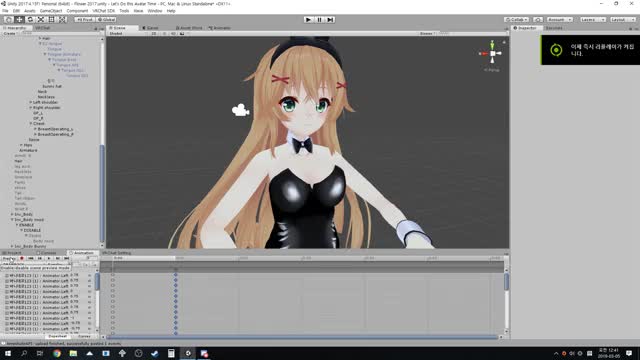Open the Gizmos dropdown in scene view
This screenshot has height=360, width=640.
tap(427, 33)
